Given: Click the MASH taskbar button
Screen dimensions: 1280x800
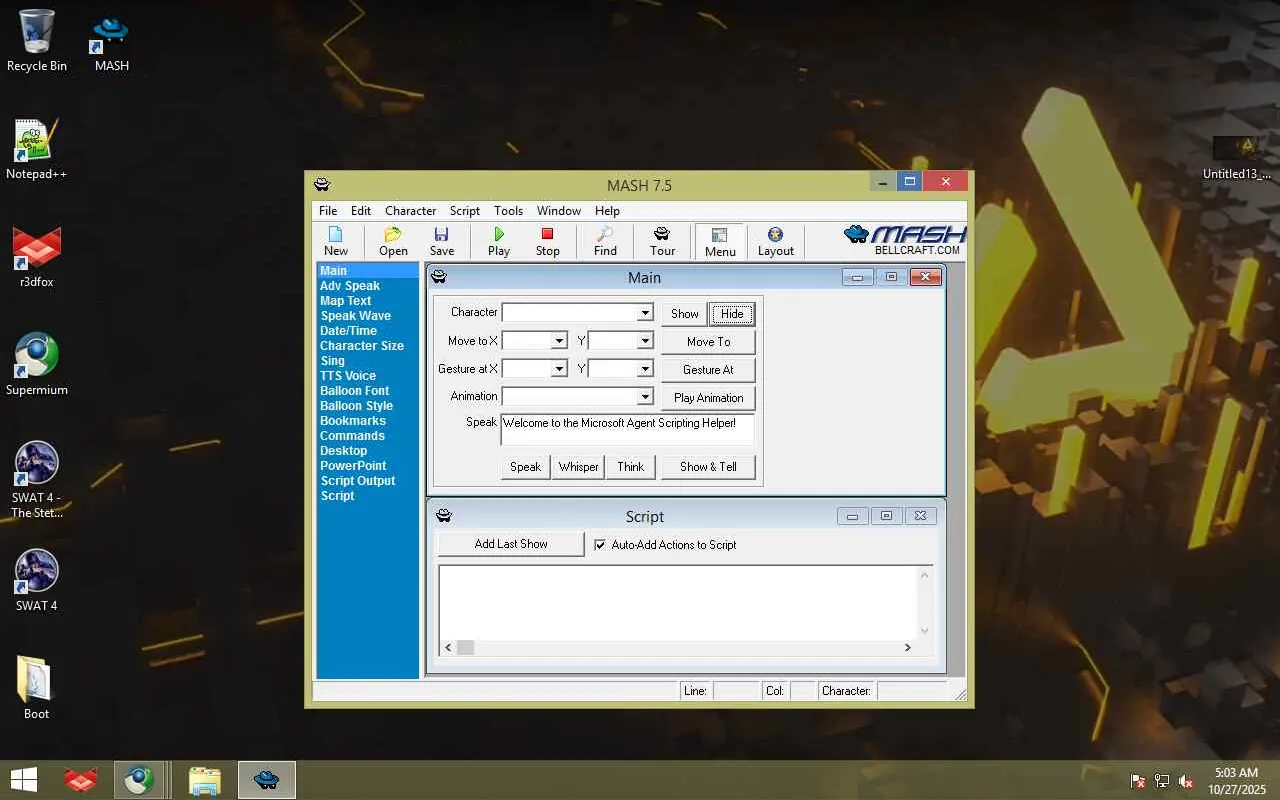Looking at the screenshot, I should click(267, 780).
